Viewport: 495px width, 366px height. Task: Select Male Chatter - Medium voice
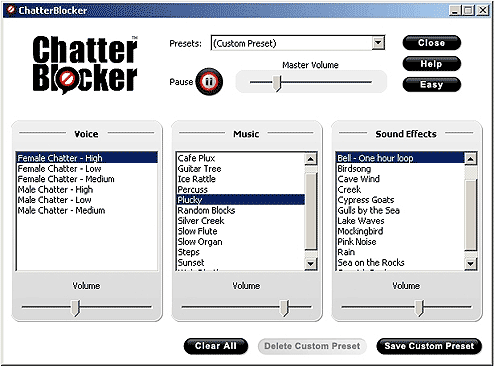coord(87,210)
